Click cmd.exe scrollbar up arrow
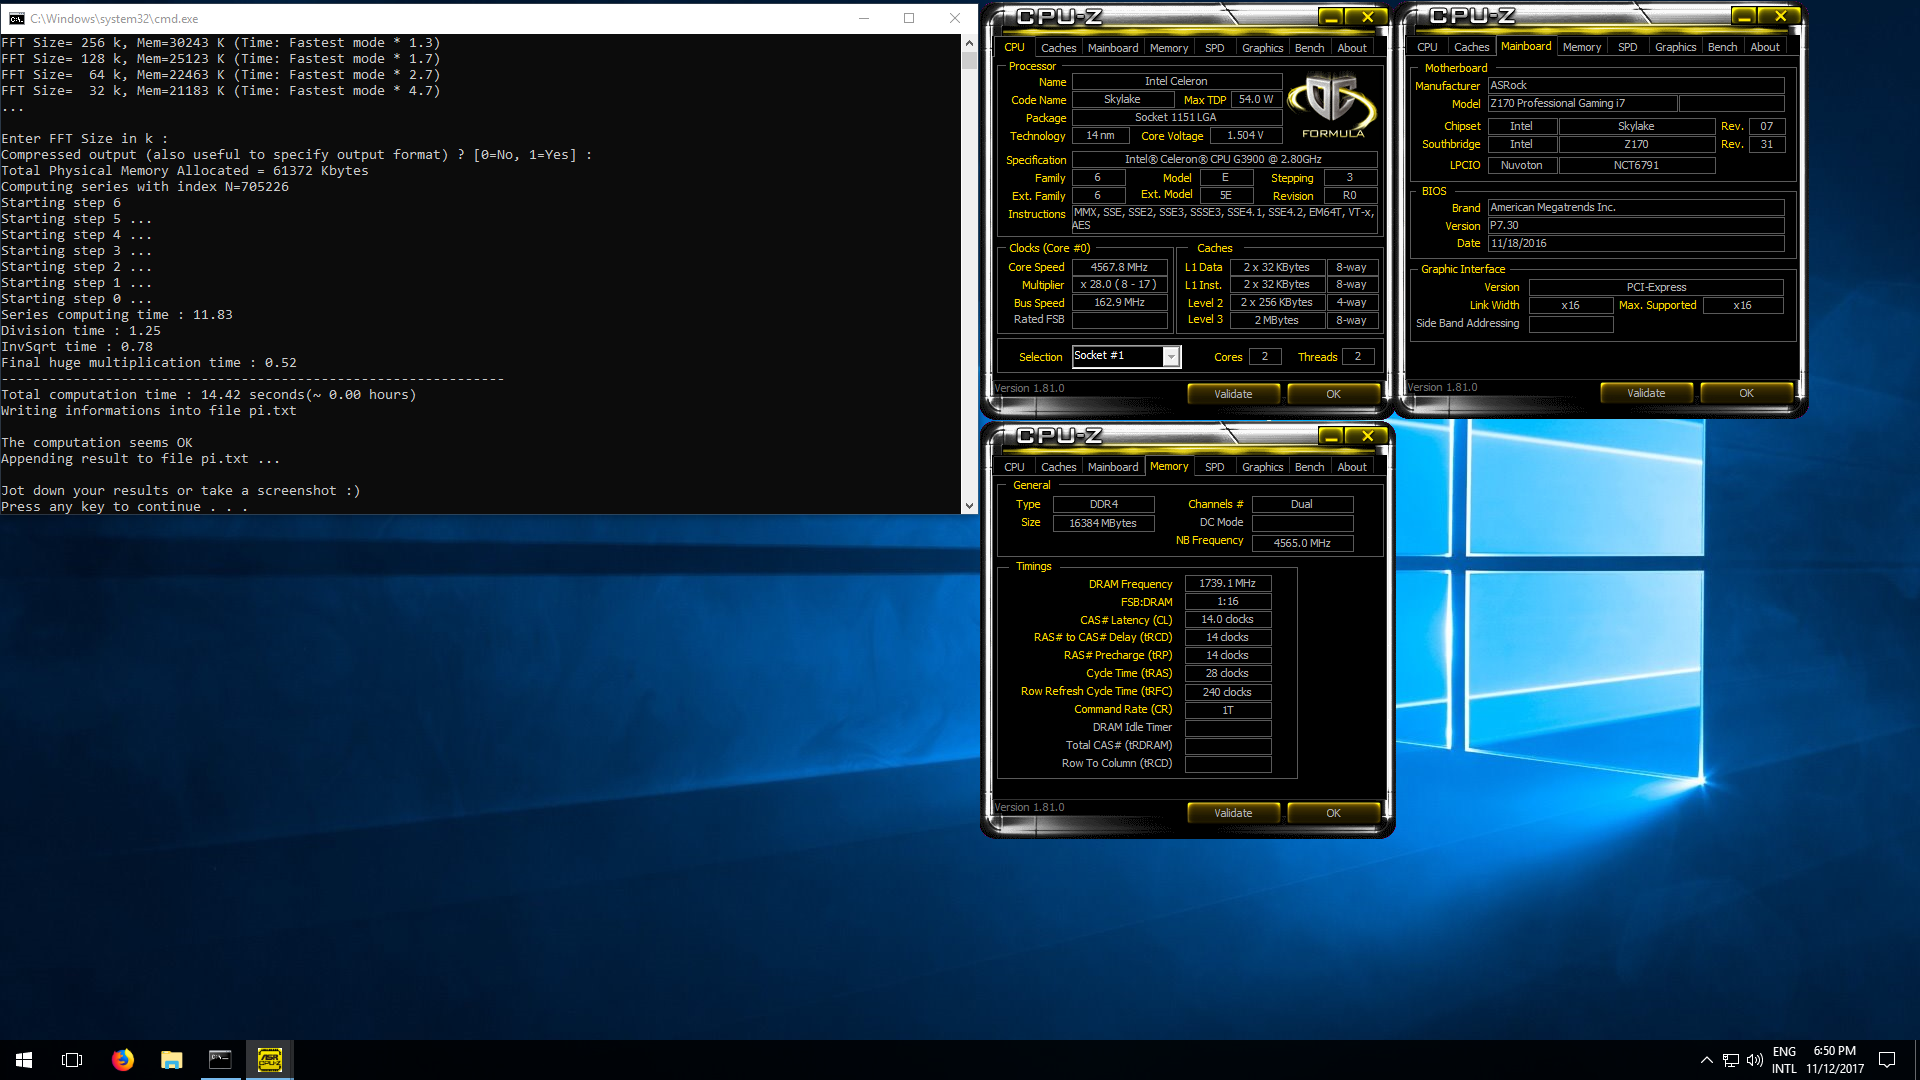The height and width of the screenshot is (1080, 1920). (968, 43)
